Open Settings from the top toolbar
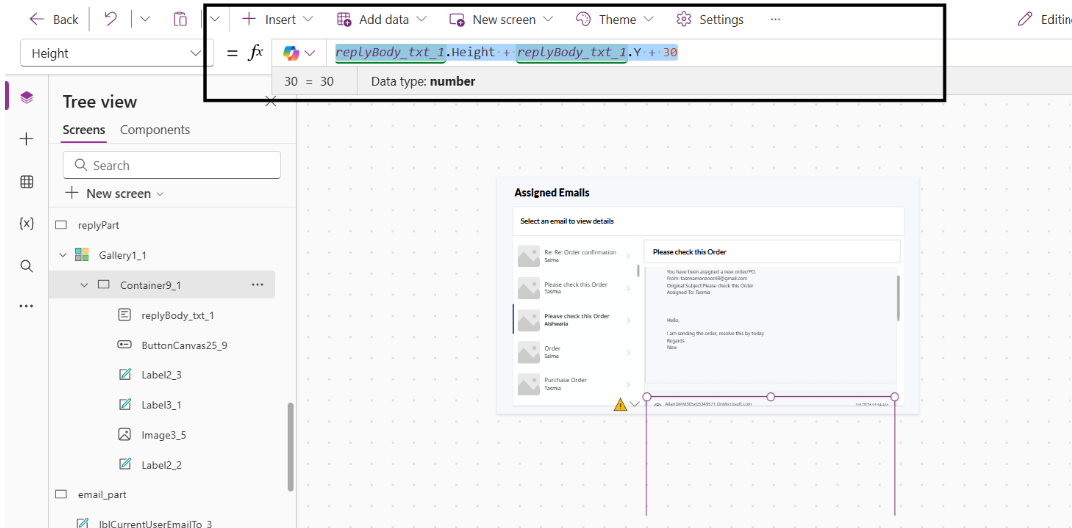The height and width of the screenshot is (528, 1072). 710,19
